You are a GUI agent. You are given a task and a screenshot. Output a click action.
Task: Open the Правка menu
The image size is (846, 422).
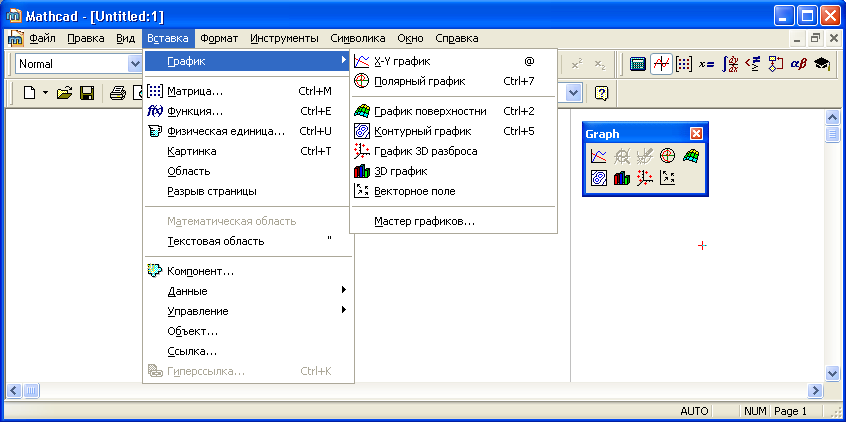click(x=86, y=38)
